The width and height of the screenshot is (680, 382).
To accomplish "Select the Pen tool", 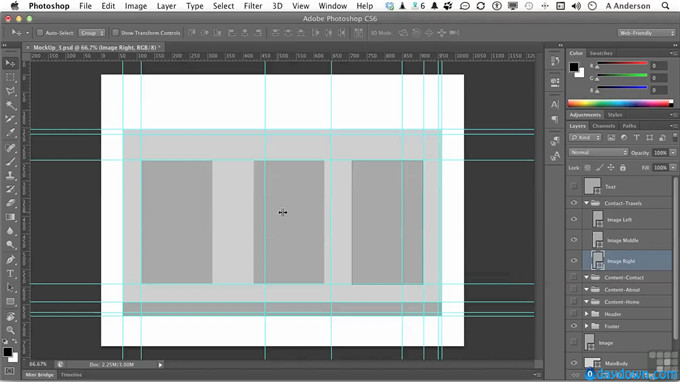I will tap(10, 260).
